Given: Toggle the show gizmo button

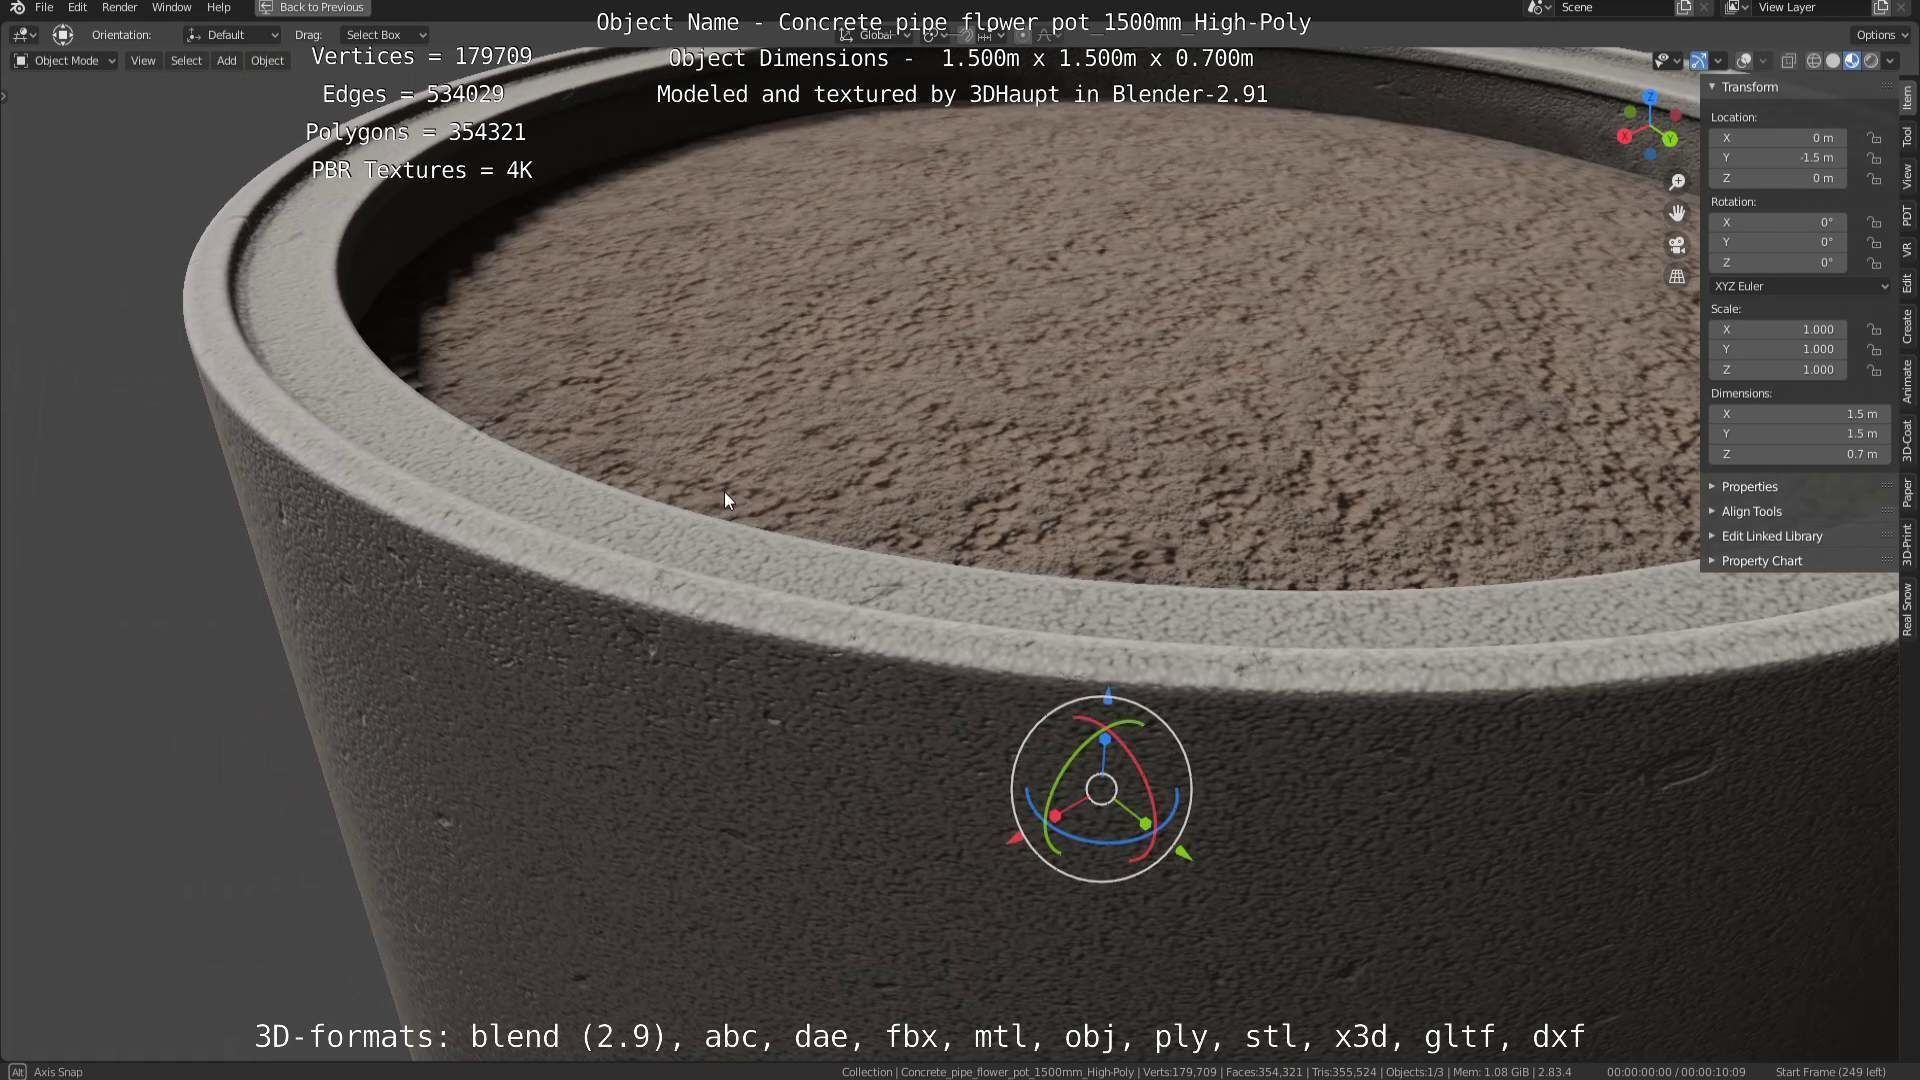Looking at the screenshot, I should click(1698, 61).
